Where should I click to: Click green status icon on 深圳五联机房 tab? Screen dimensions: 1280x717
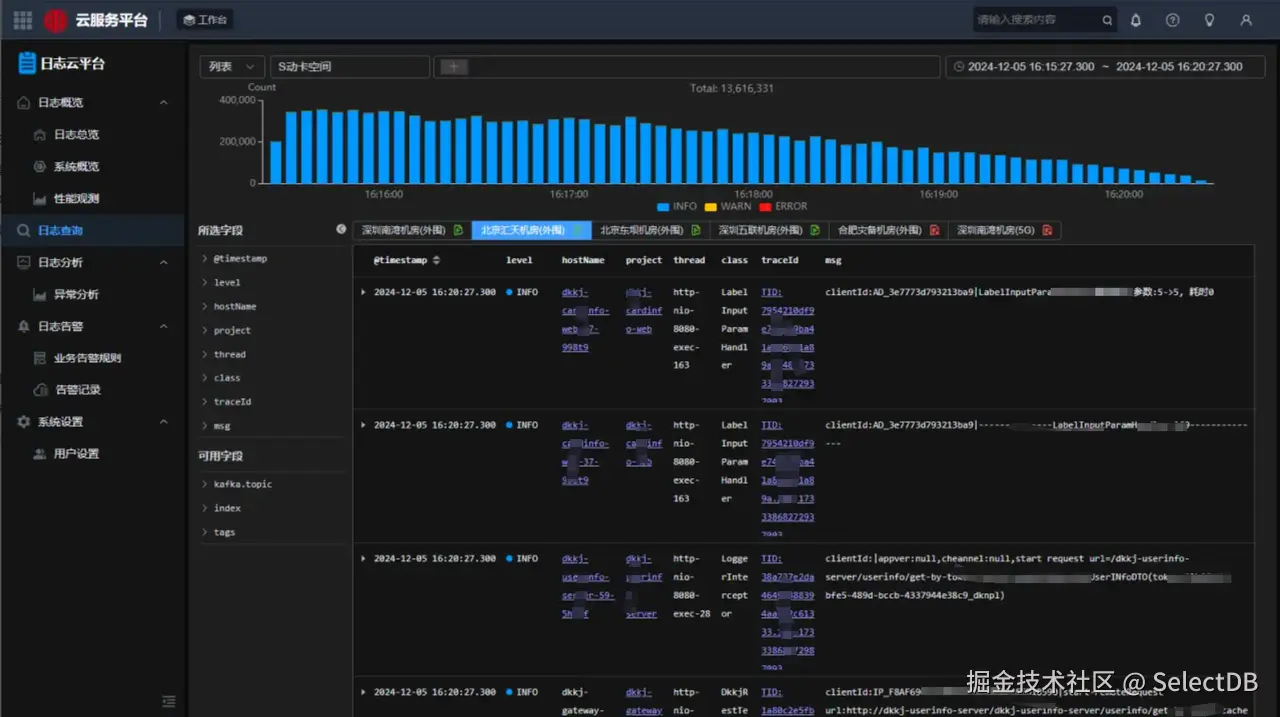click(815, 230)
